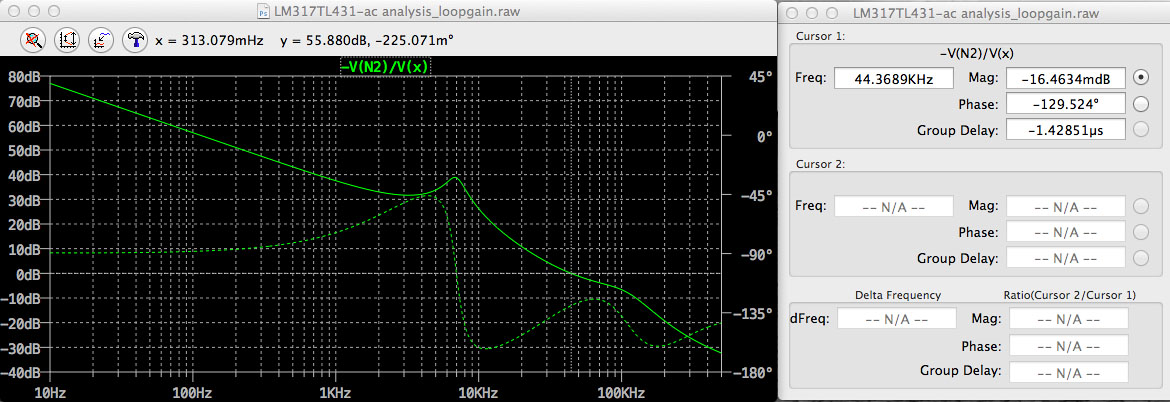
Task: Click the x = 313.079mHz readout
Action: (x=209, y=41)
